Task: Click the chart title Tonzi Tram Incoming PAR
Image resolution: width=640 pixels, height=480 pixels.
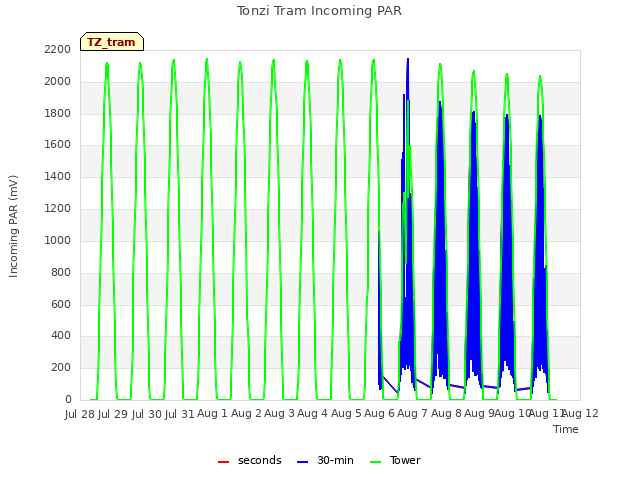Action: [319, 11]
